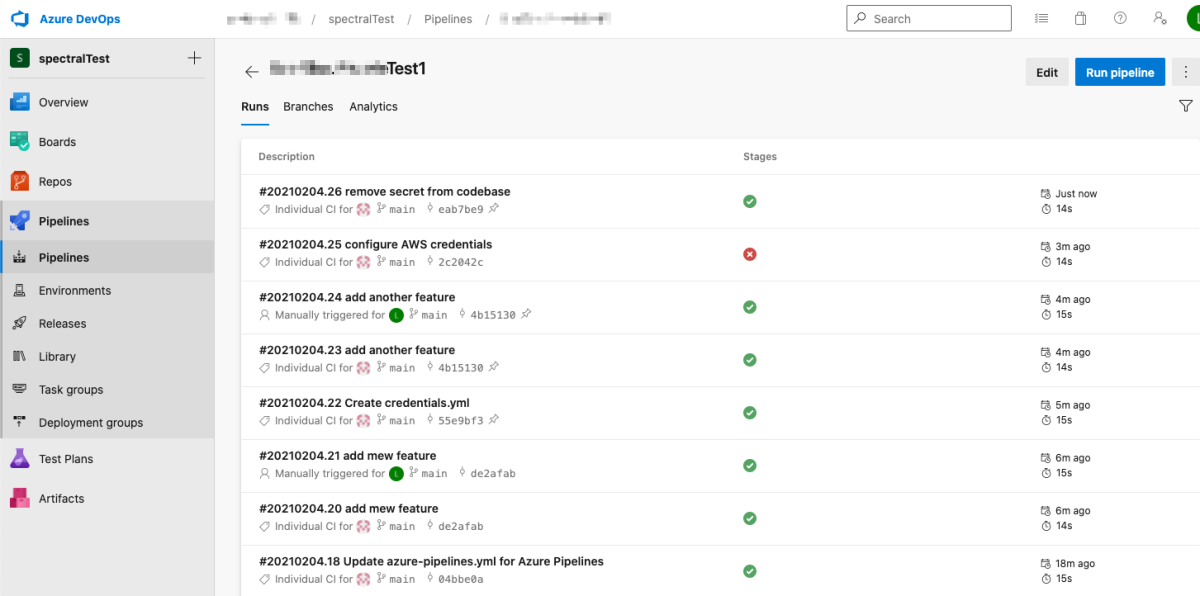This screenshot has width=1200, height=596.
Task: Focus the Search input field
Action: (x=929, y=19)
